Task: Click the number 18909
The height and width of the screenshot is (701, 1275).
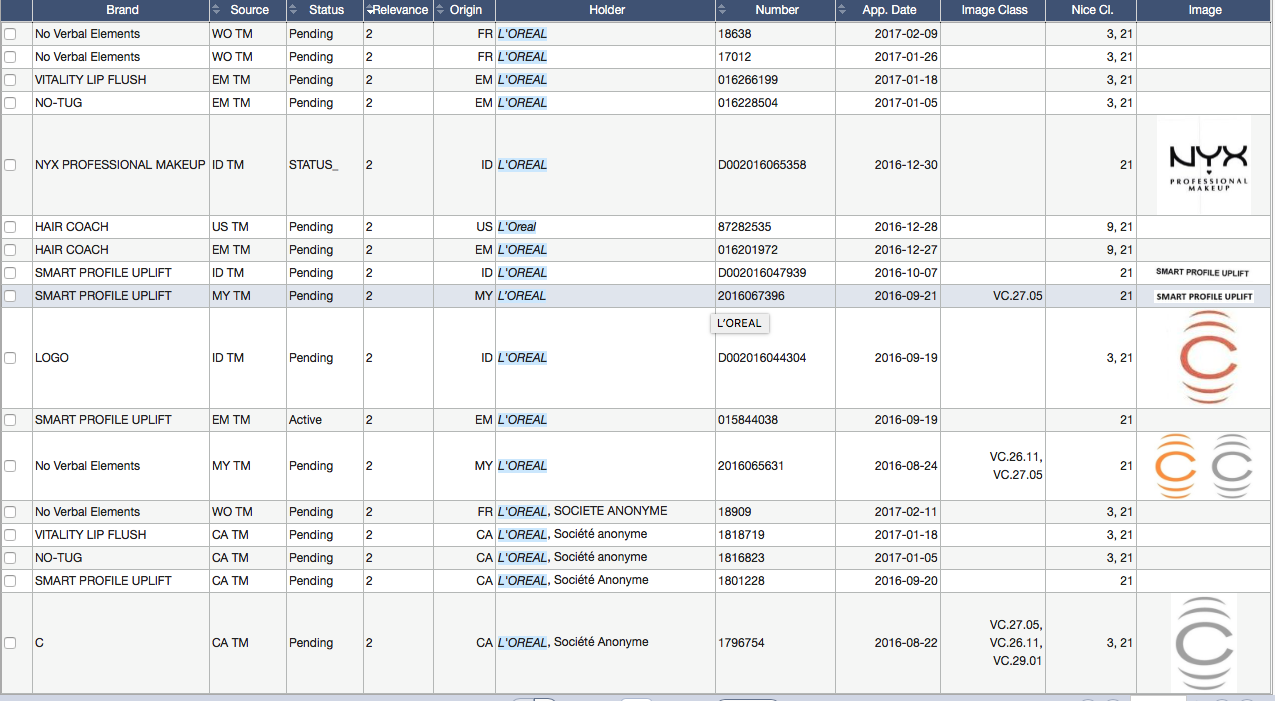Action: pyautogui.click(x=734, y=512)
